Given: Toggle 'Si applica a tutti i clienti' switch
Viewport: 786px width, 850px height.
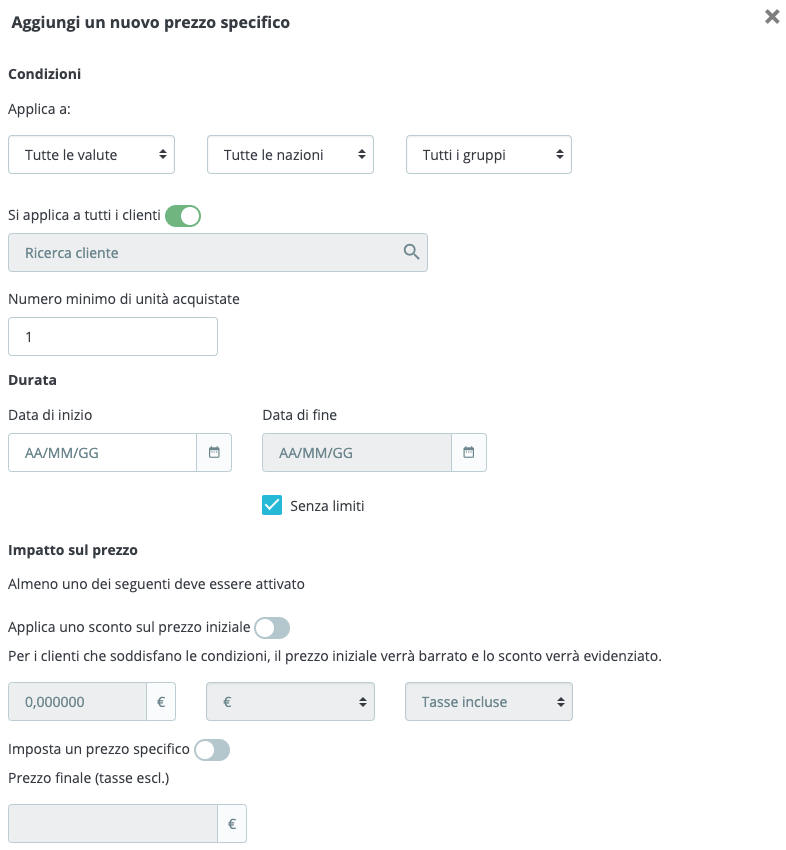Looking at the screenshot, I should click(x=183, y=216).
